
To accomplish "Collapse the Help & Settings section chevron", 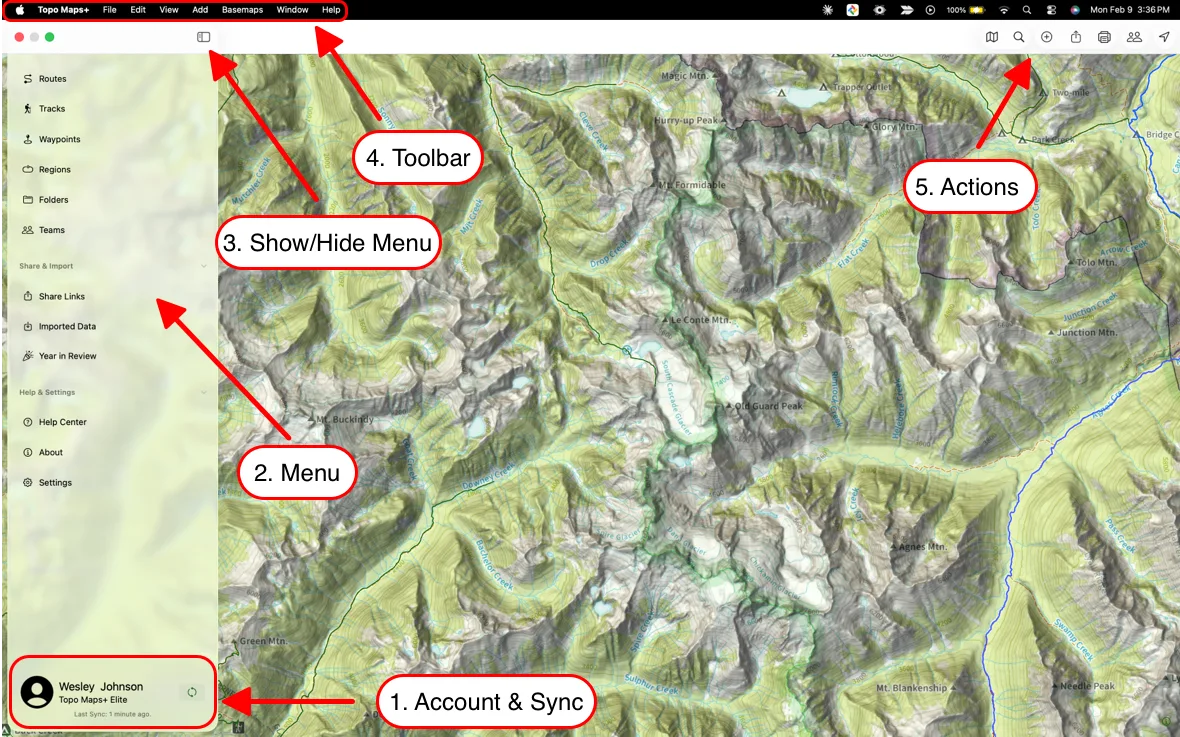I will click(x=204, y=393).
